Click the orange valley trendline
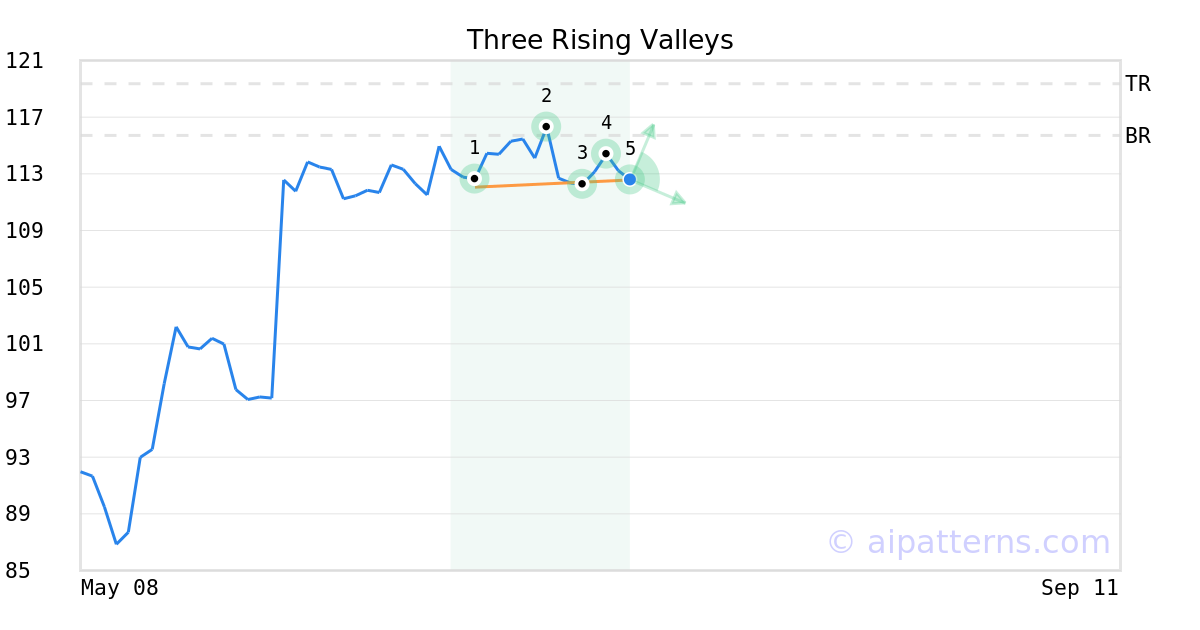The width and height of the screenshot is (1200, 630). coord(552,183)
